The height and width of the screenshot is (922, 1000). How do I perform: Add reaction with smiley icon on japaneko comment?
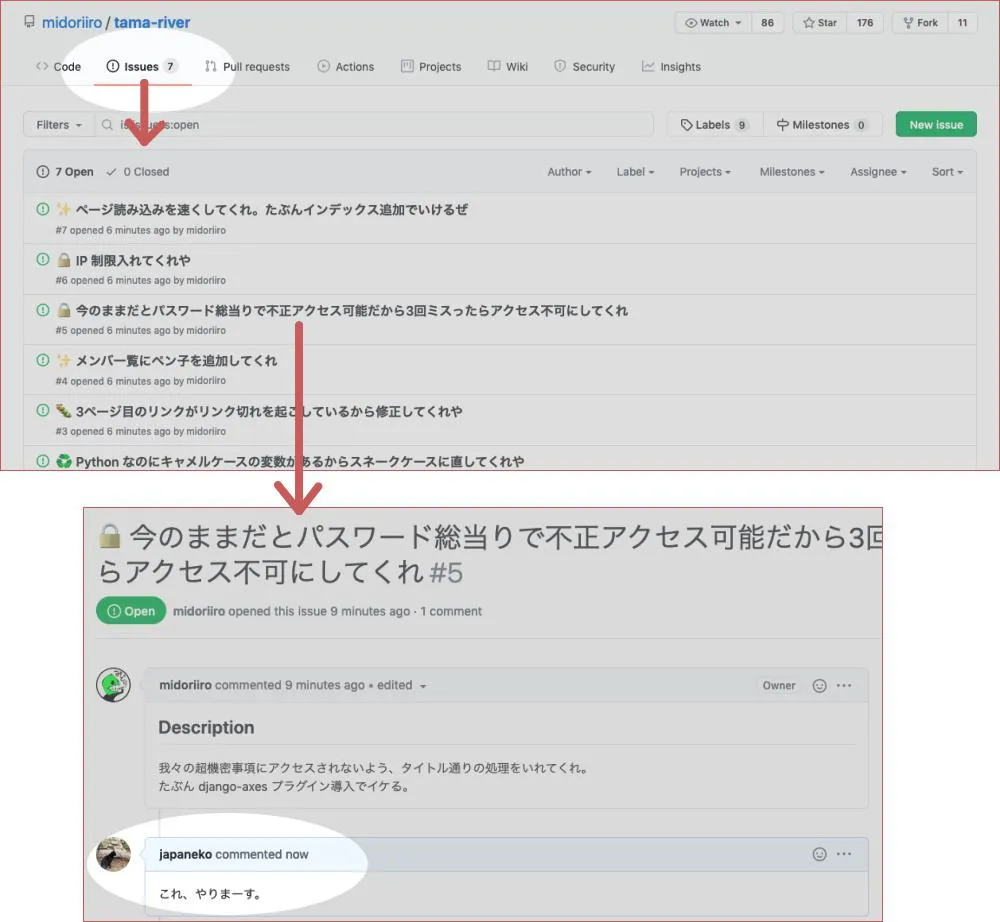point(819,854)
